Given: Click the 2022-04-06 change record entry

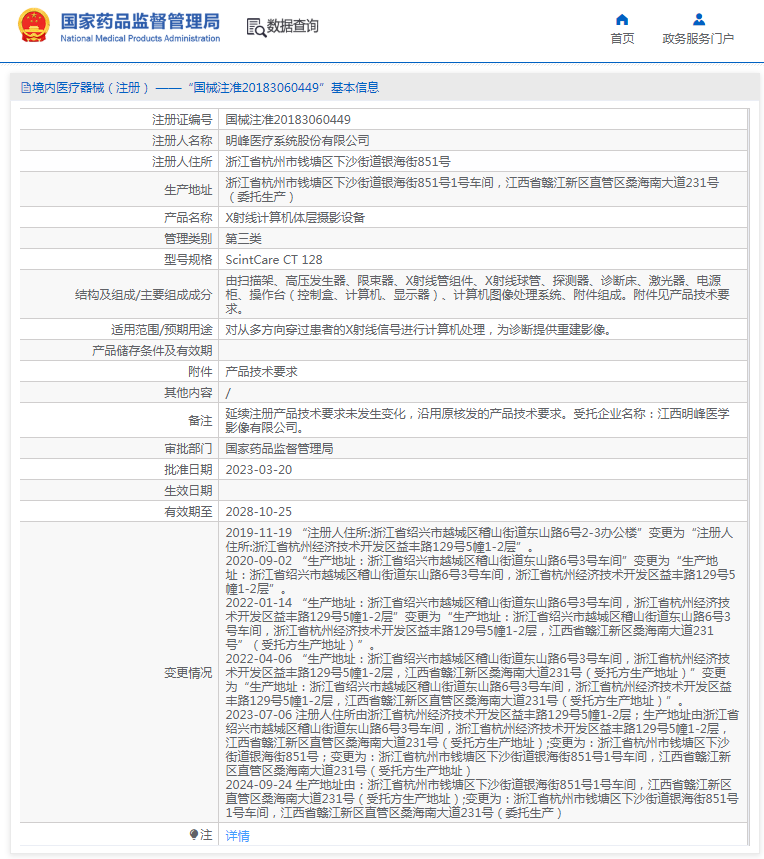Looking at the screenshot, I should (479, 680).
